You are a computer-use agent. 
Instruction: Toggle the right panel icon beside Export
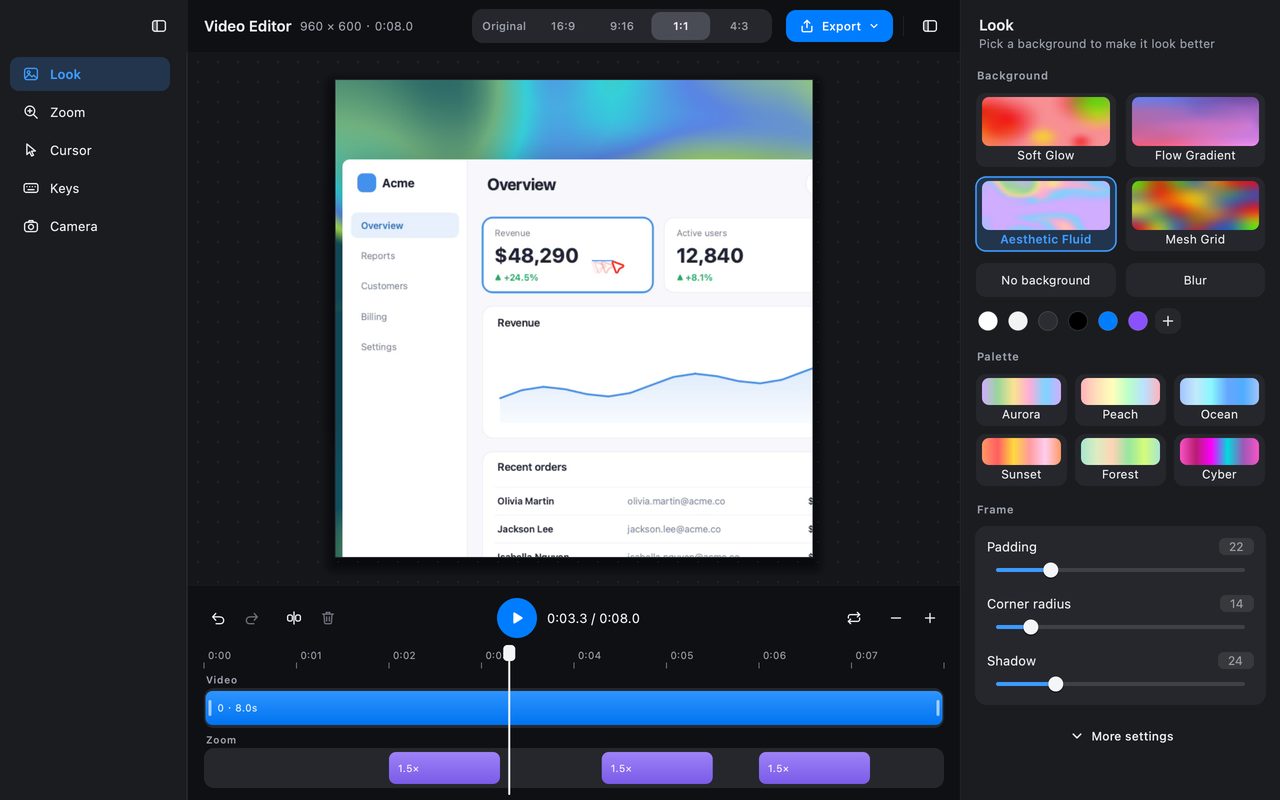coord(930,26)
